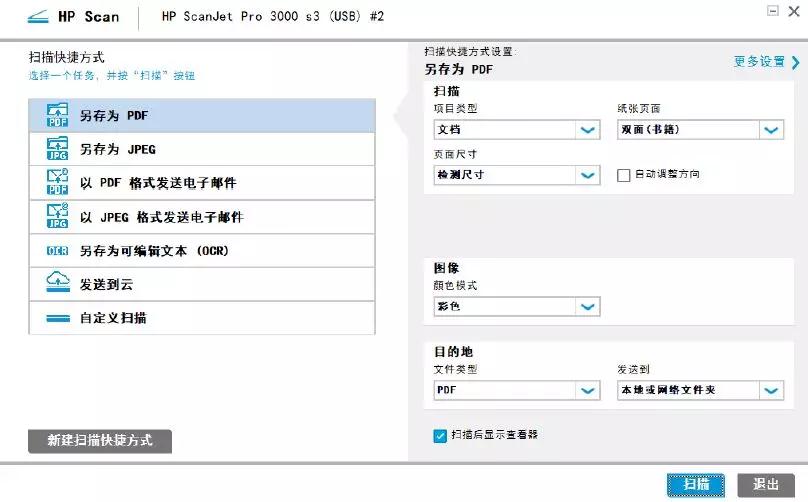Click the HP Scan logo icon
The image size is (808, 502).
pyautogui.click(x=38, y=17)
